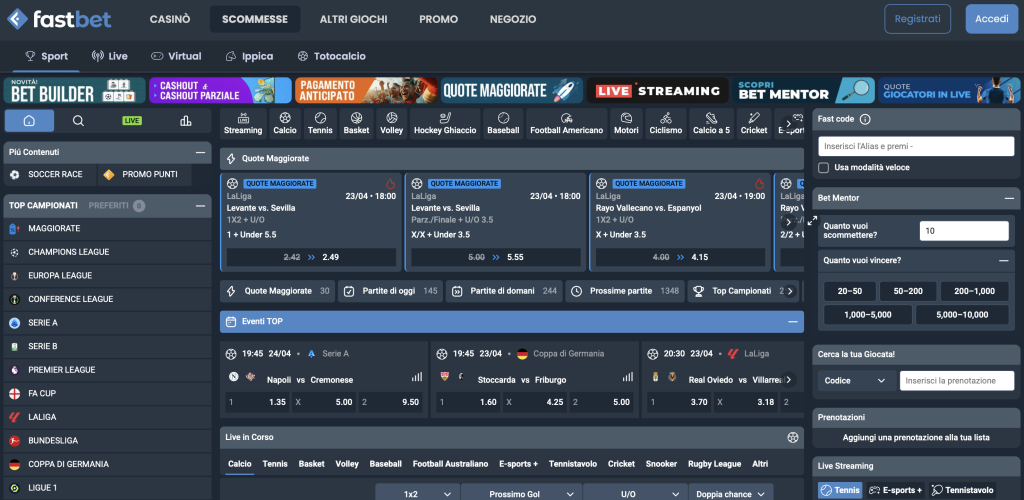
Task: Open the Doppia chance dropdown
Action: [x=731, y=494]
